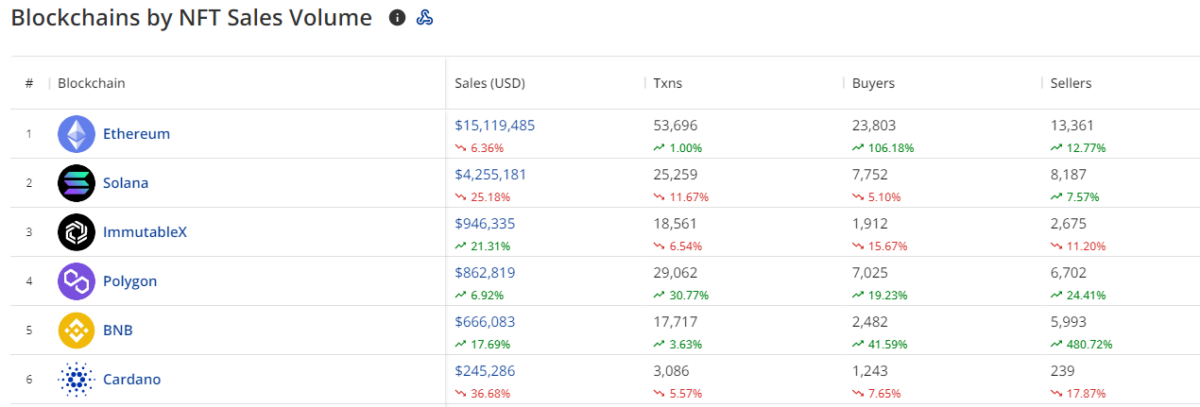Select ImmutableX transactions count 18,561
Image resolution: width=1200 pixels, height=407 pixels.
click(675, 224)
